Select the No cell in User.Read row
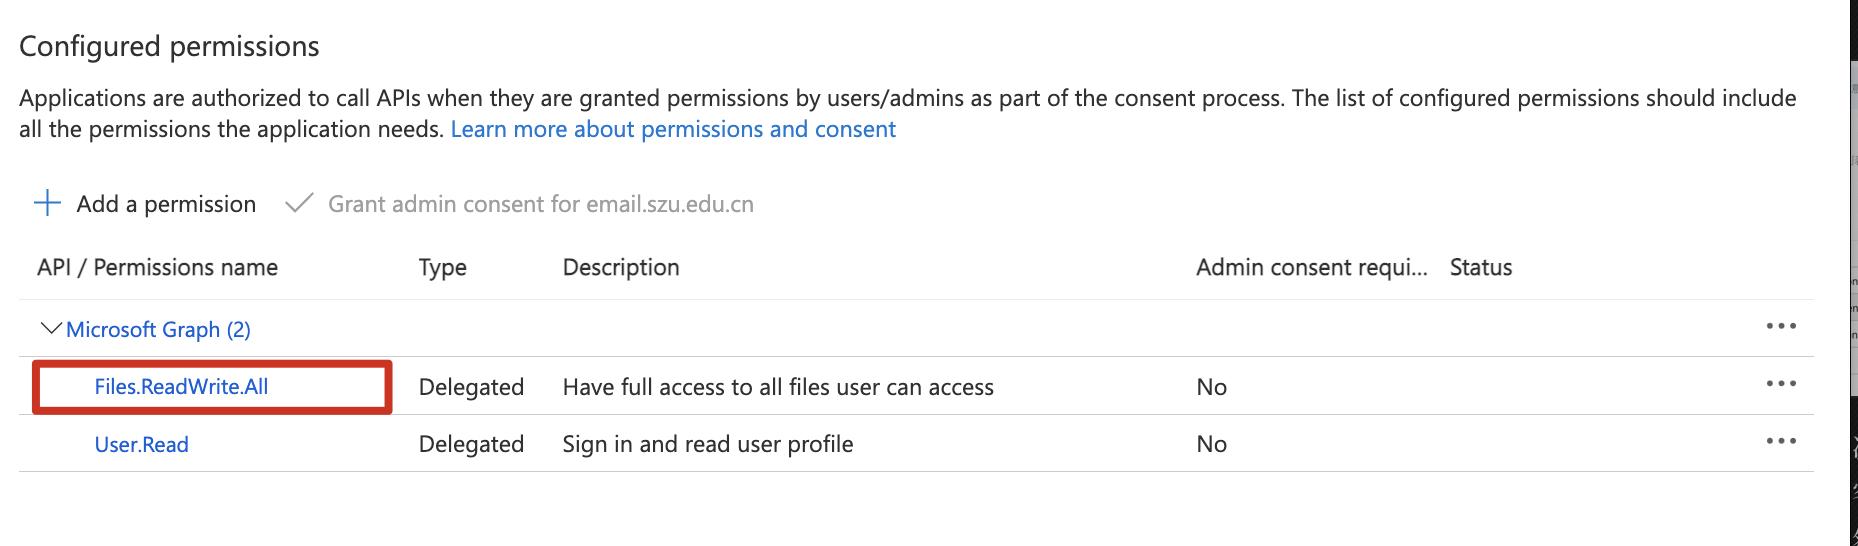This screenshot has height=546, width=1858. [1211, 444]
